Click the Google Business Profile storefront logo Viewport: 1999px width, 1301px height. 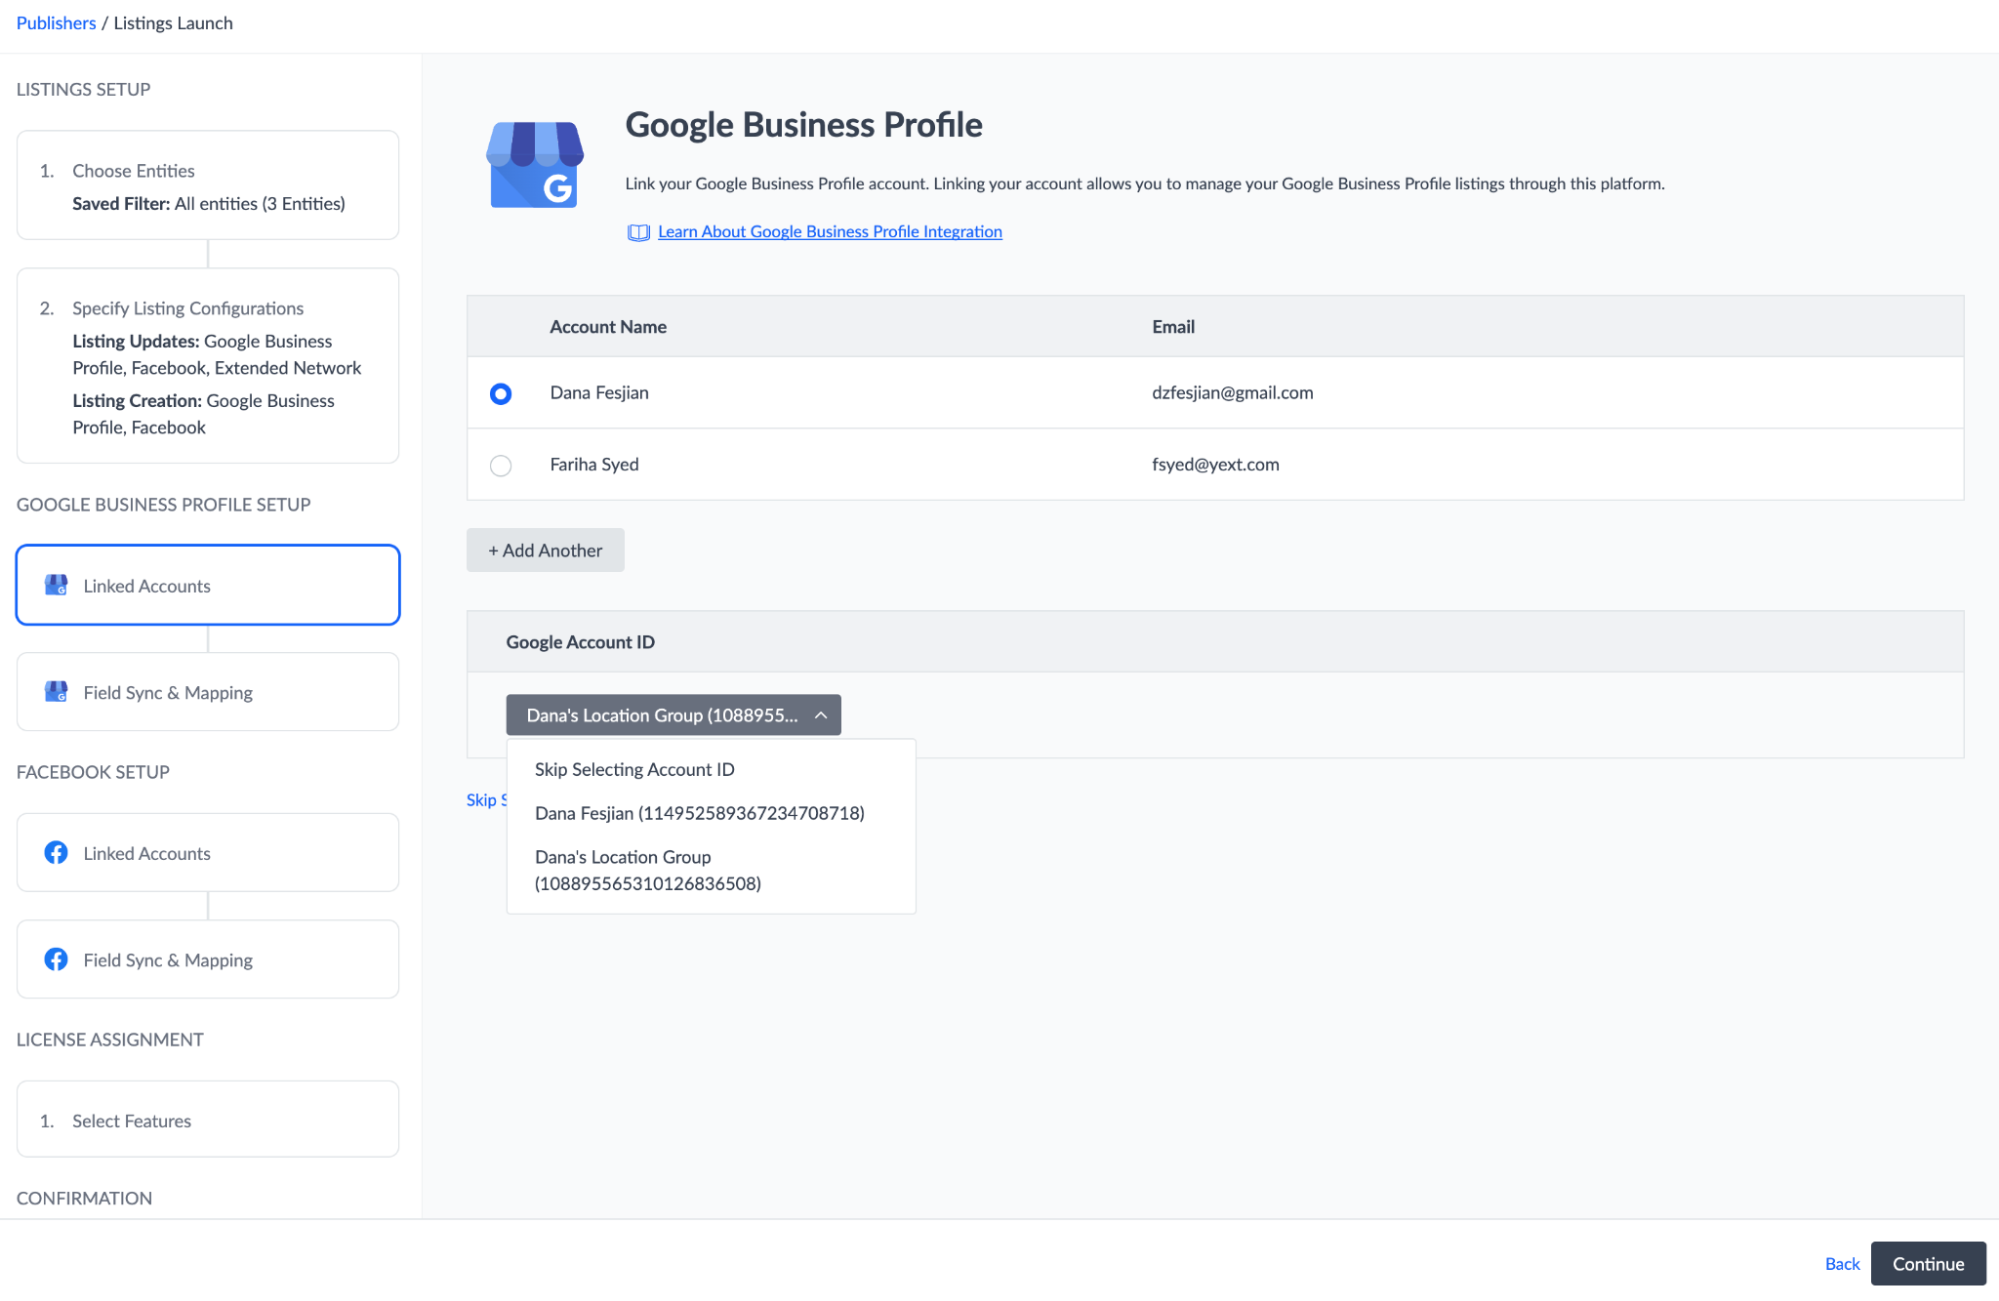click(x=535, y=165)
